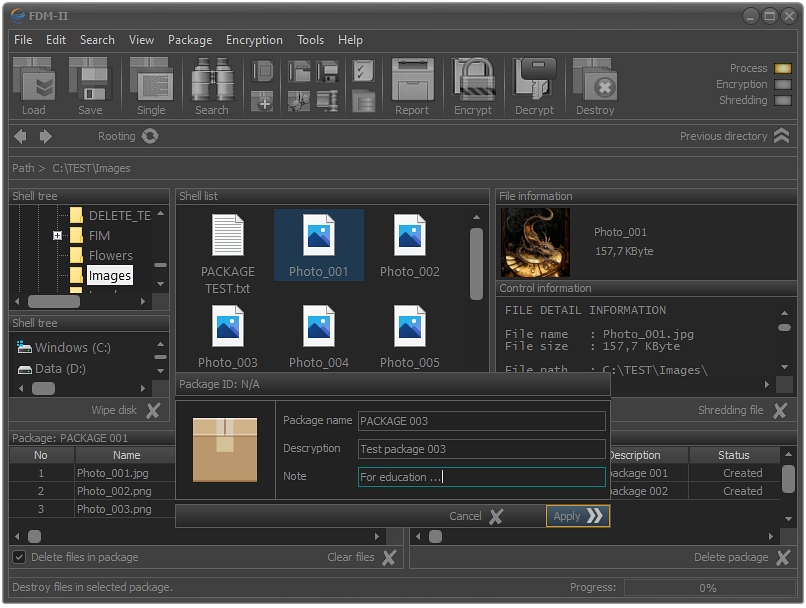Click the Wipe disk X icon
This screenshot has width=806, height=608.
(x=153, y=410)
